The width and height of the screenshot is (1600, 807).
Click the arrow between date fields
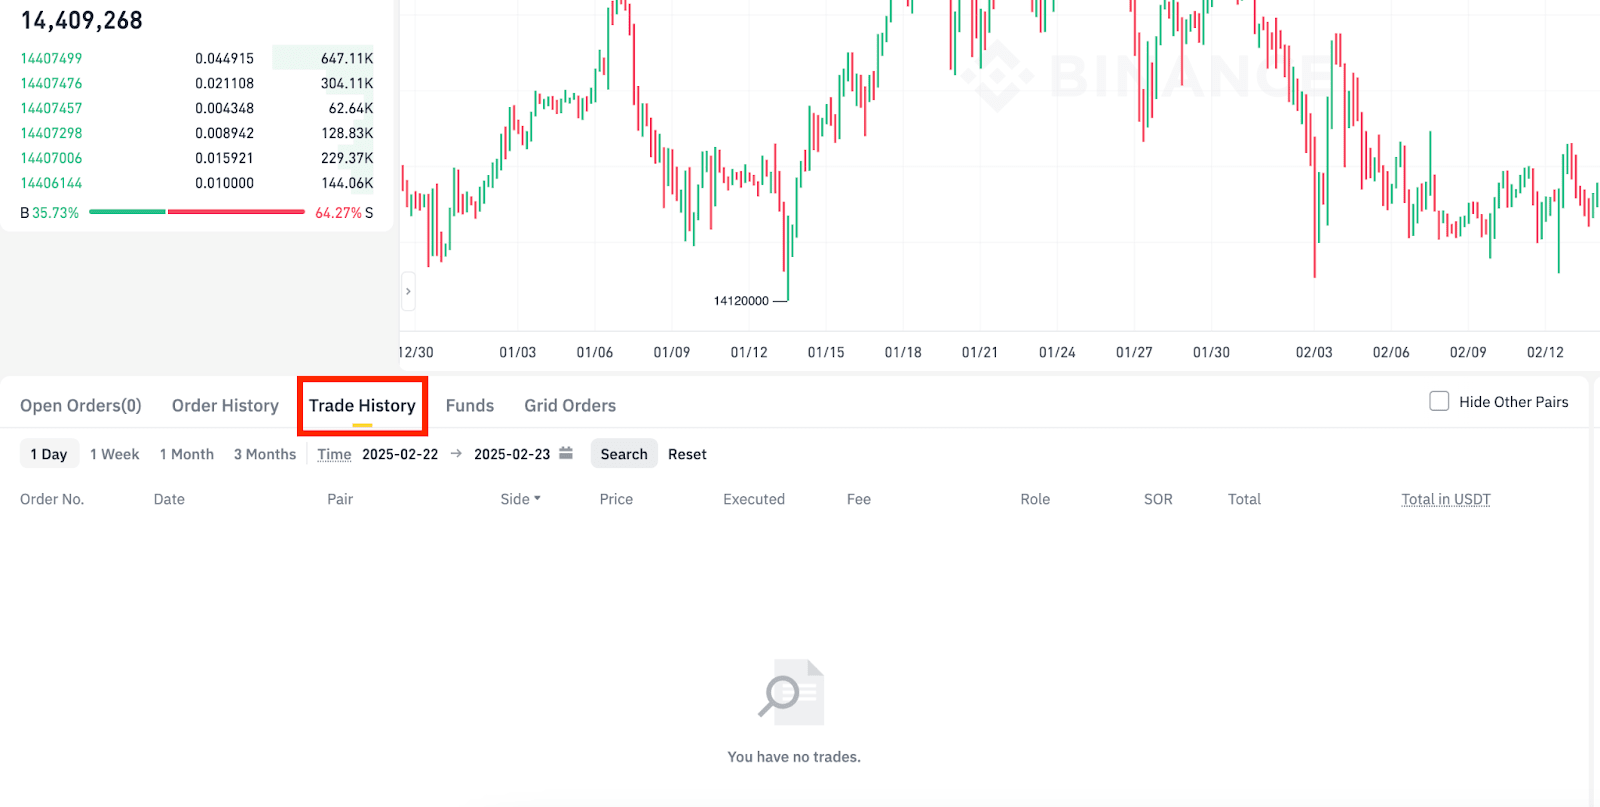click(456, 453)
